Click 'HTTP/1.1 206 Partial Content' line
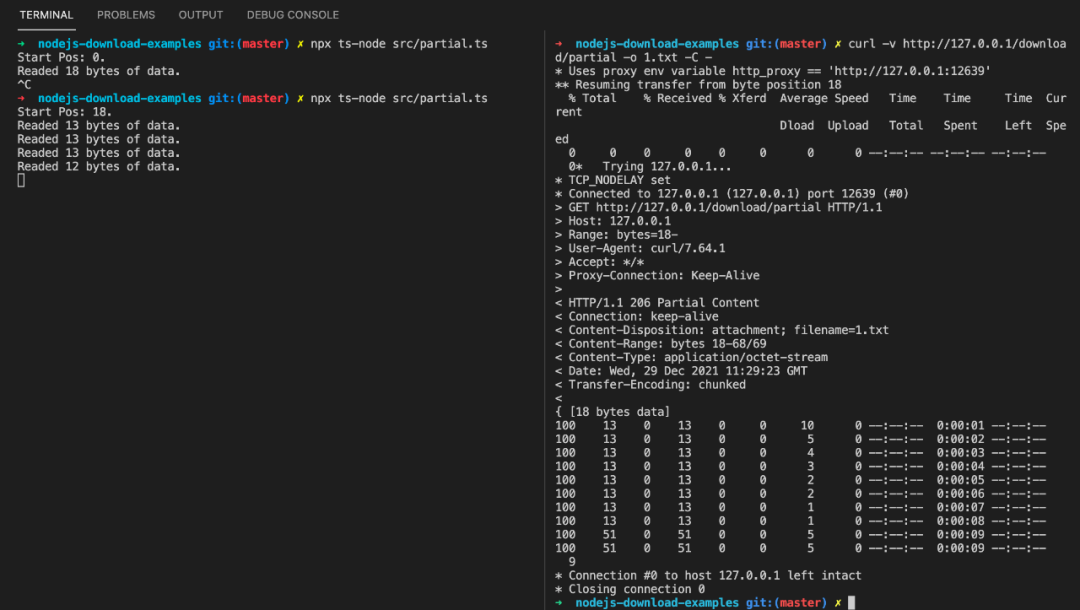Screen dimensions: 1080x610 point(657,303)
